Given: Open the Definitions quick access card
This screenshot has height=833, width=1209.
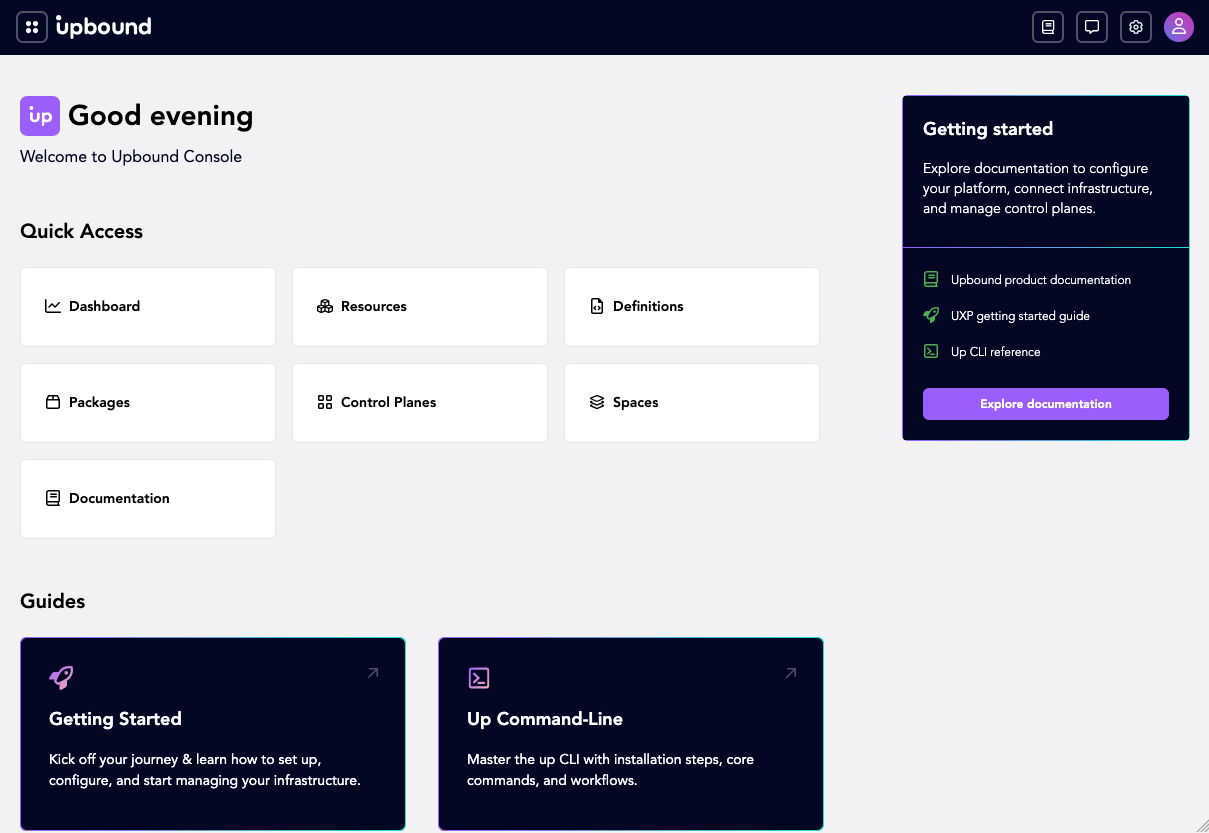Looking at the screenshot, I should (x=692, y=307).
